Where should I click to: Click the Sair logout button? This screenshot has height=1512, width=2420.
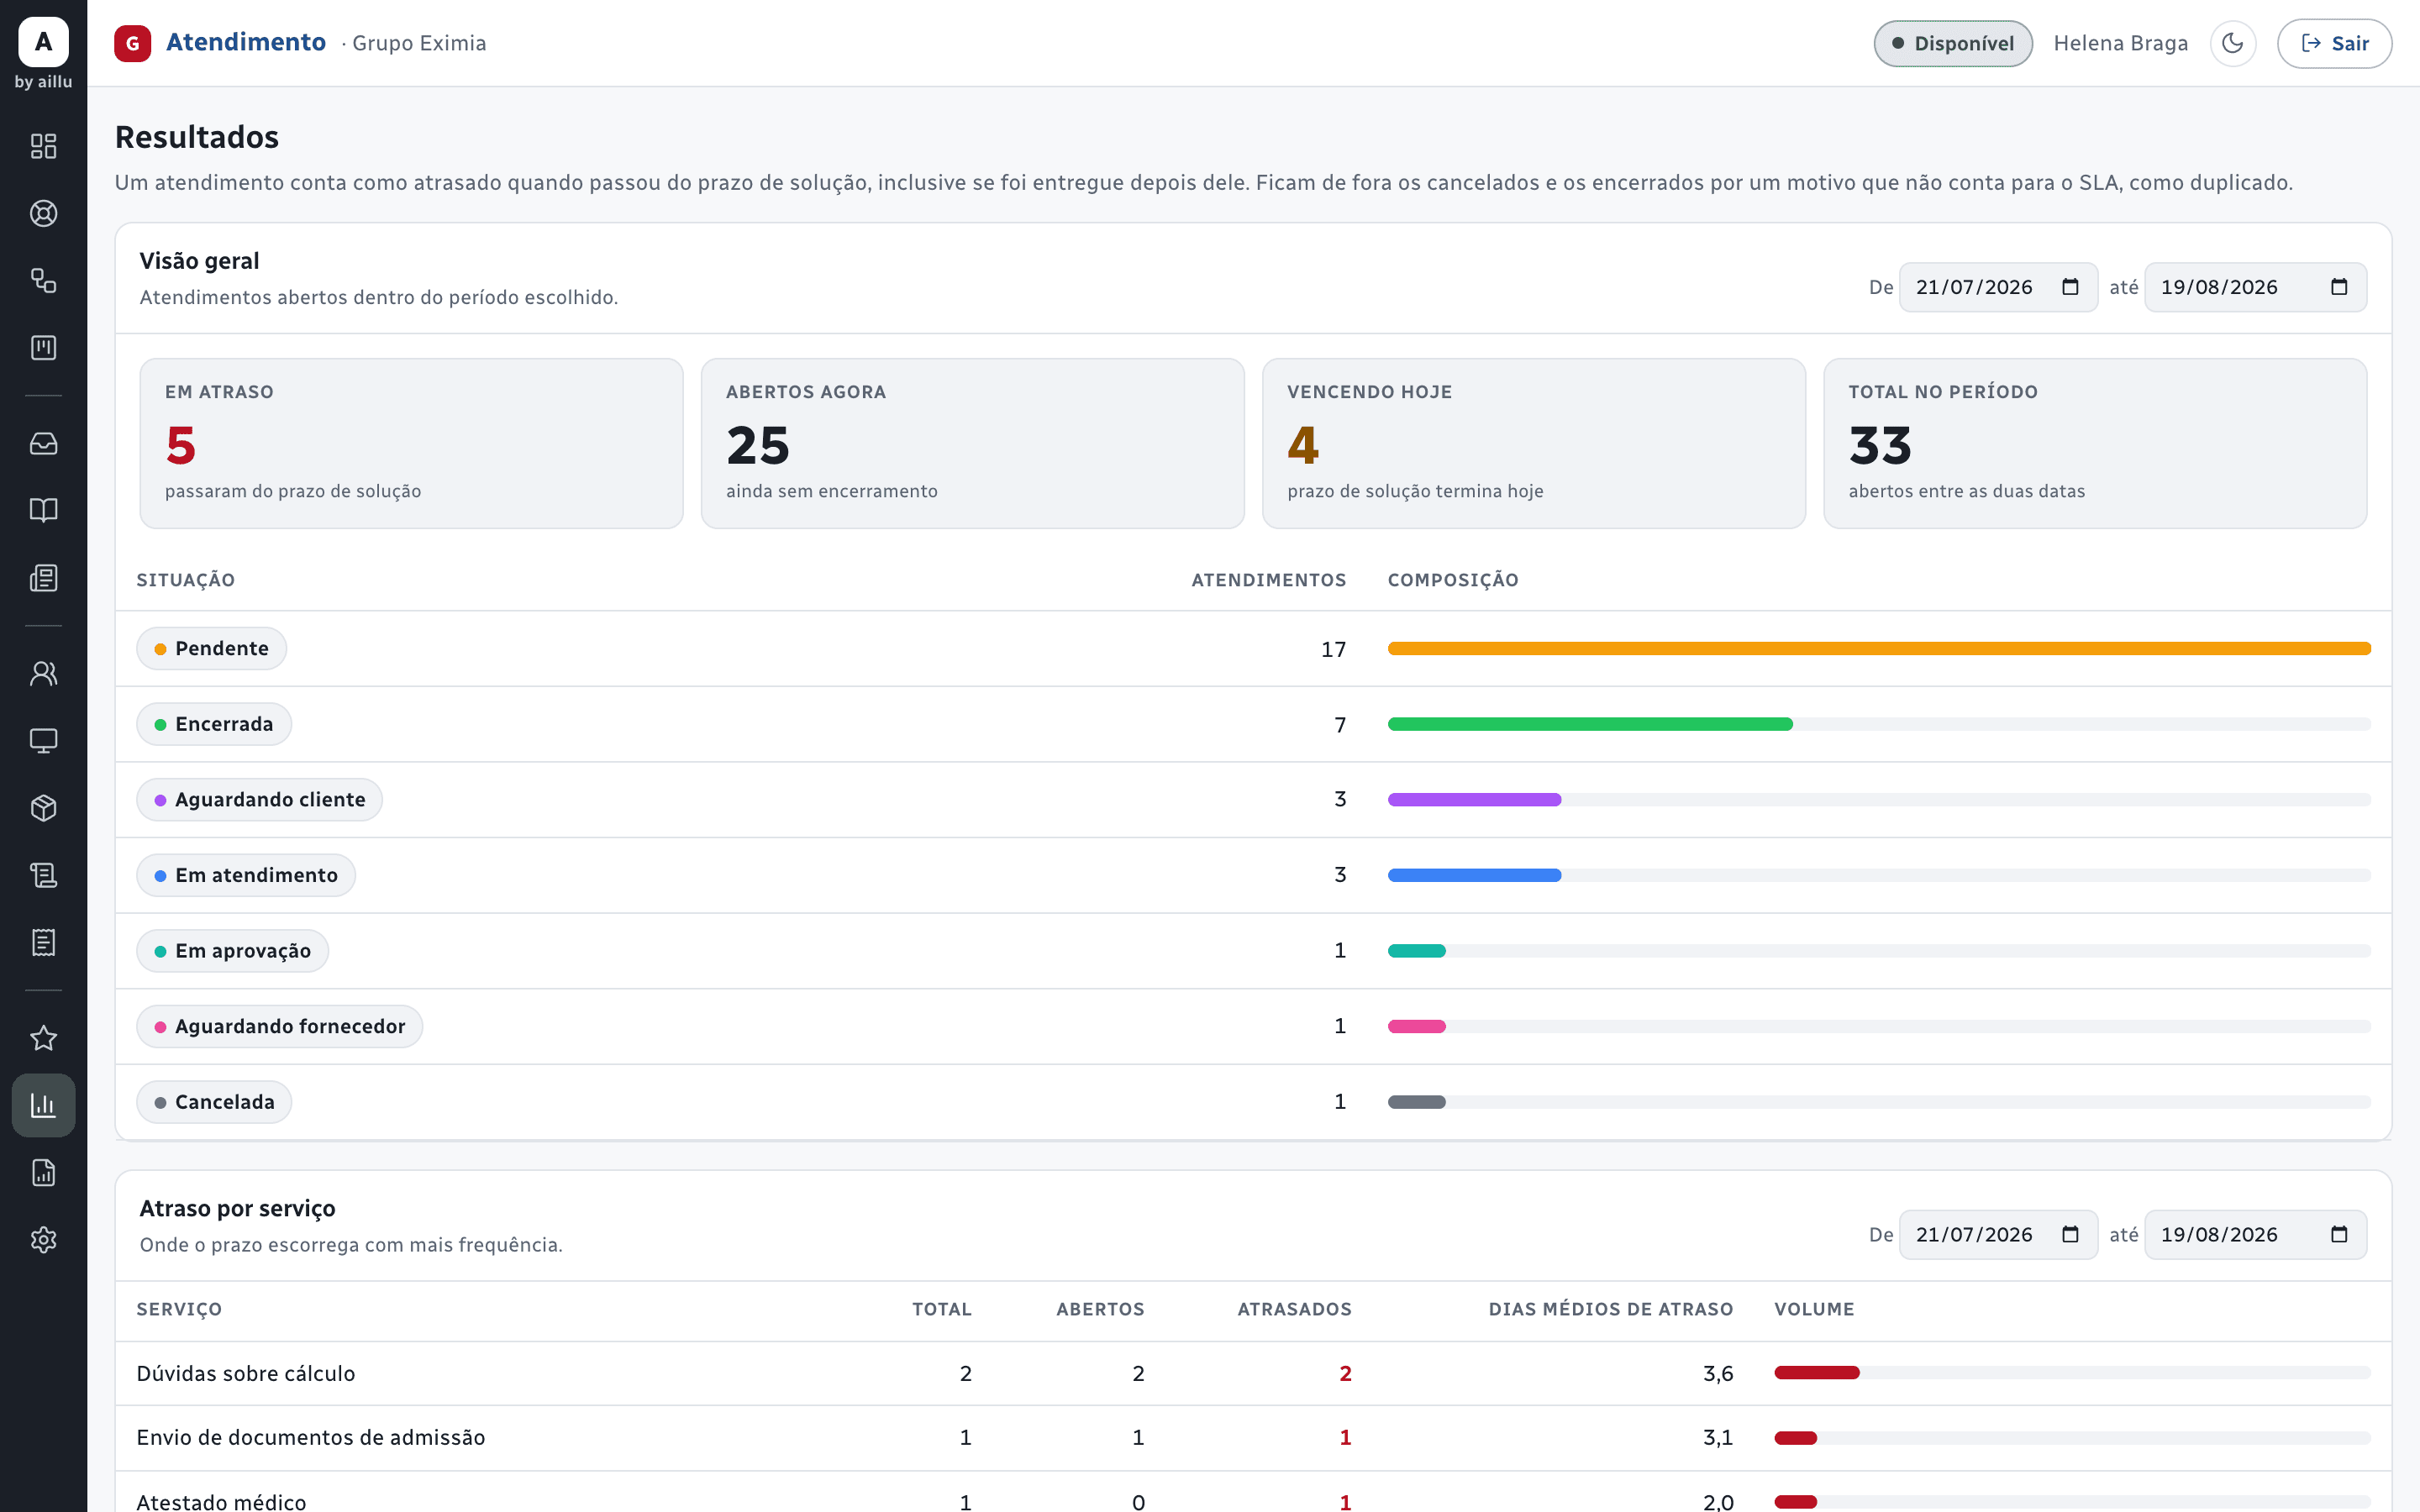pos(2334,43)
